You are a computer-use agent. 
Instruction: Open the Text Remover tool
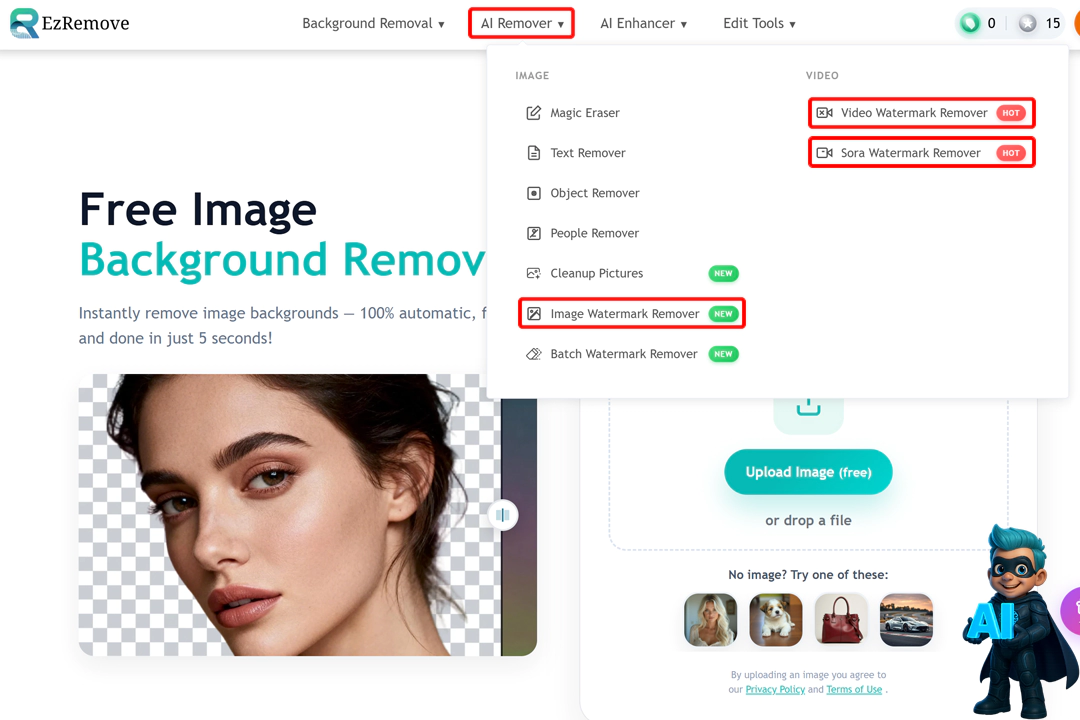[x=588, y=153]
